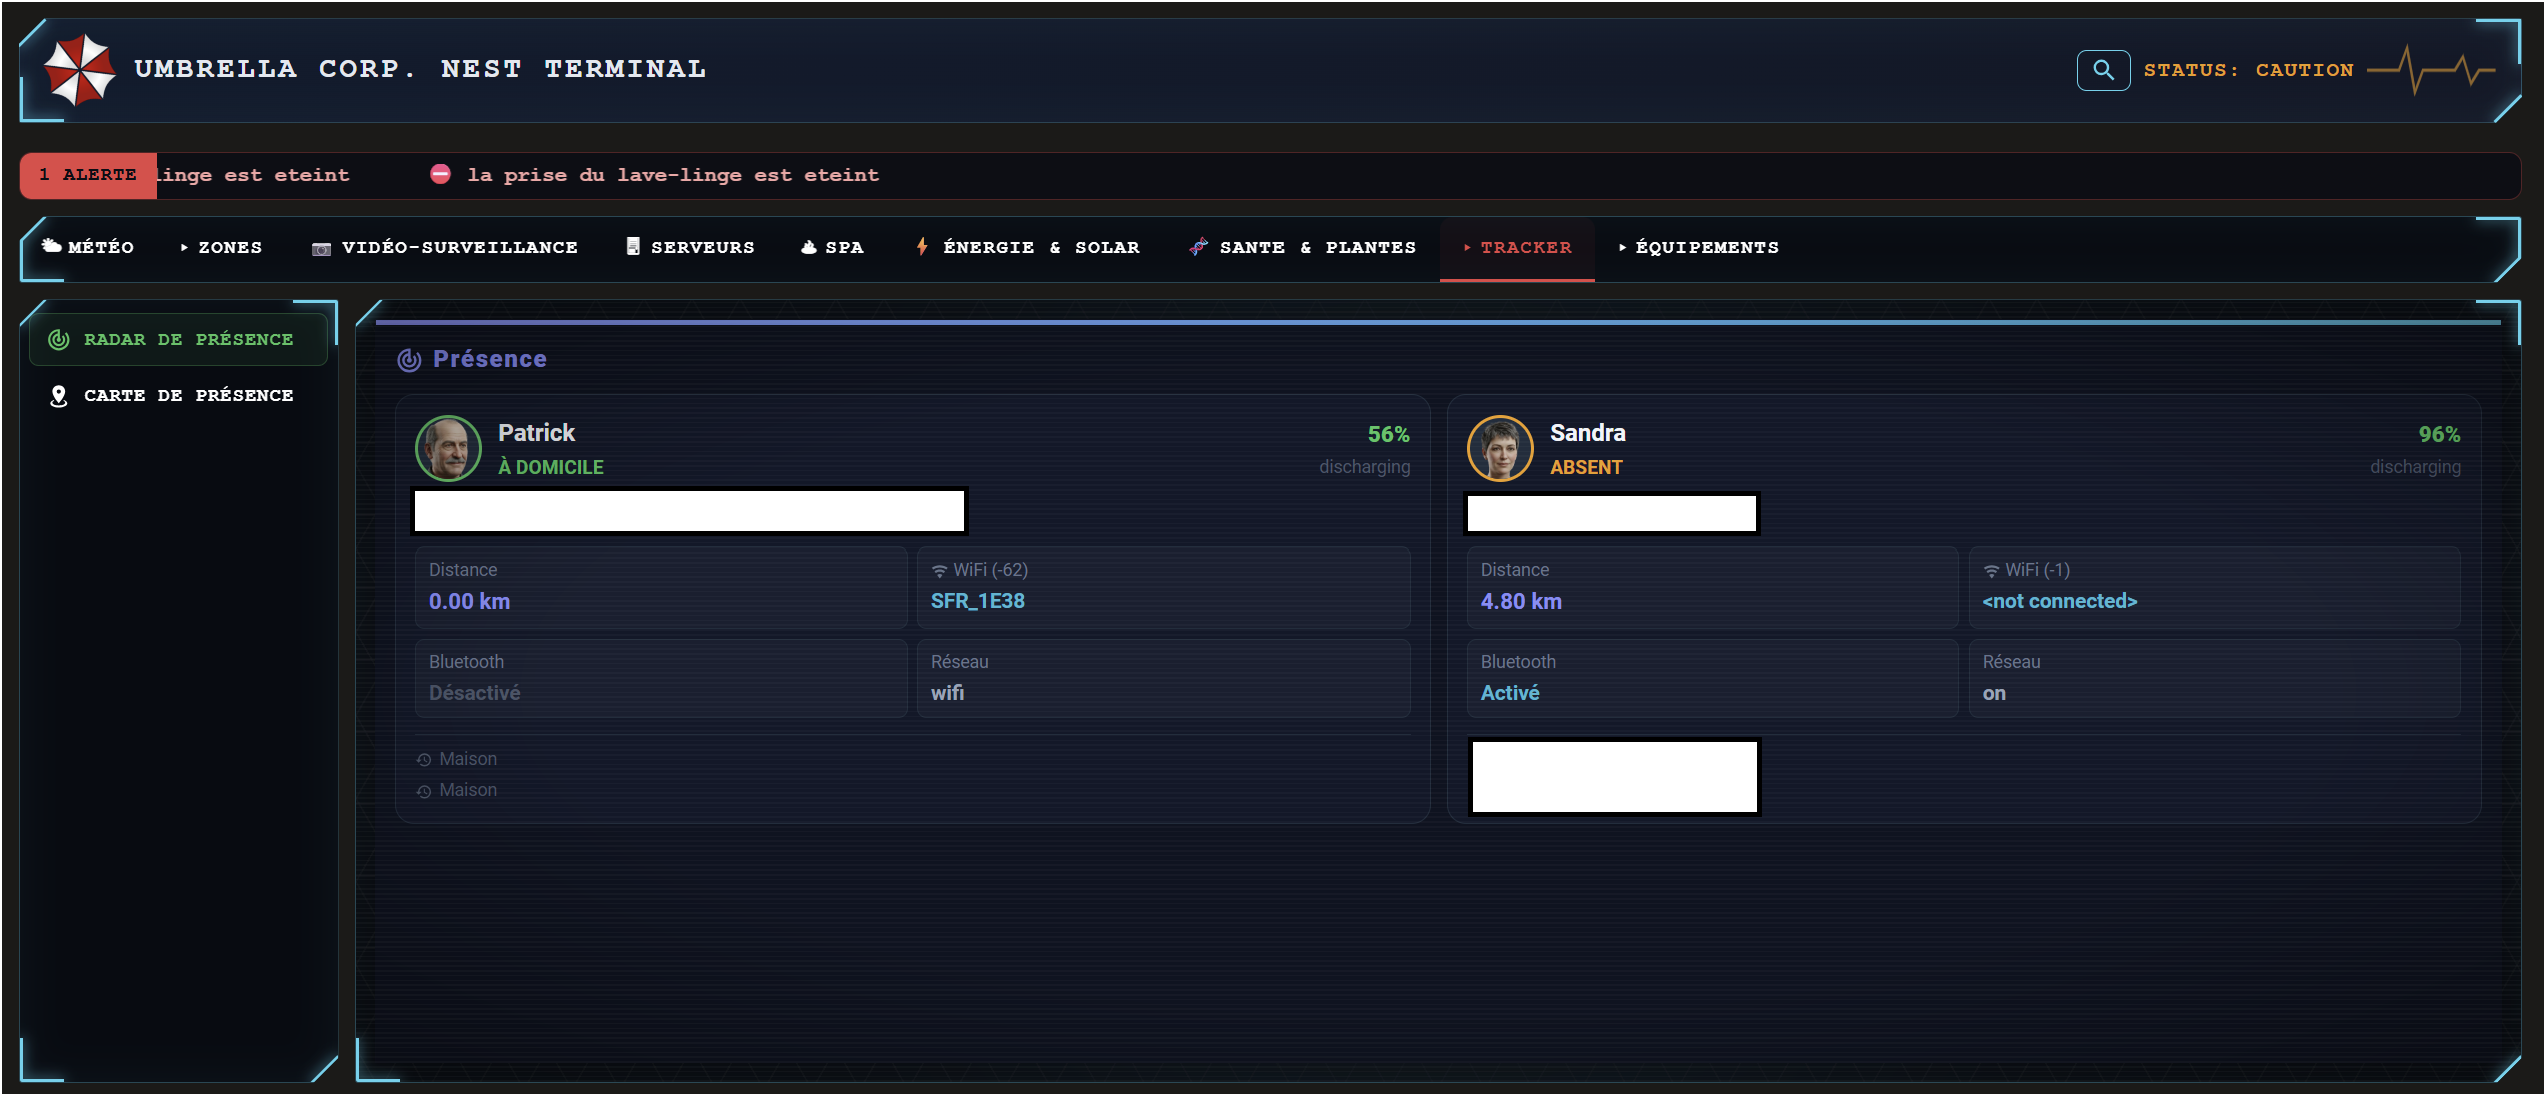The image size is (2546, 1096).
Task: Open Patrick's avatar photo
Action: (x=448, y=448)
